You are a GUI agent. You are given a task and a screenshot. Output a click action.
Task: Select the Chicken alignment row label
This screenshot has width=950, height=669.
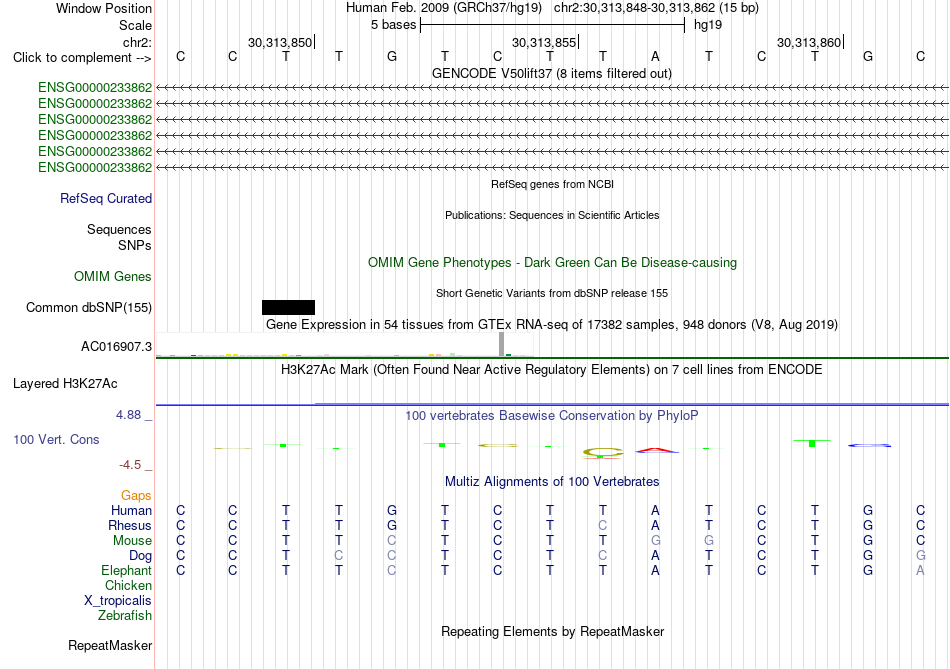click(128, 585)
